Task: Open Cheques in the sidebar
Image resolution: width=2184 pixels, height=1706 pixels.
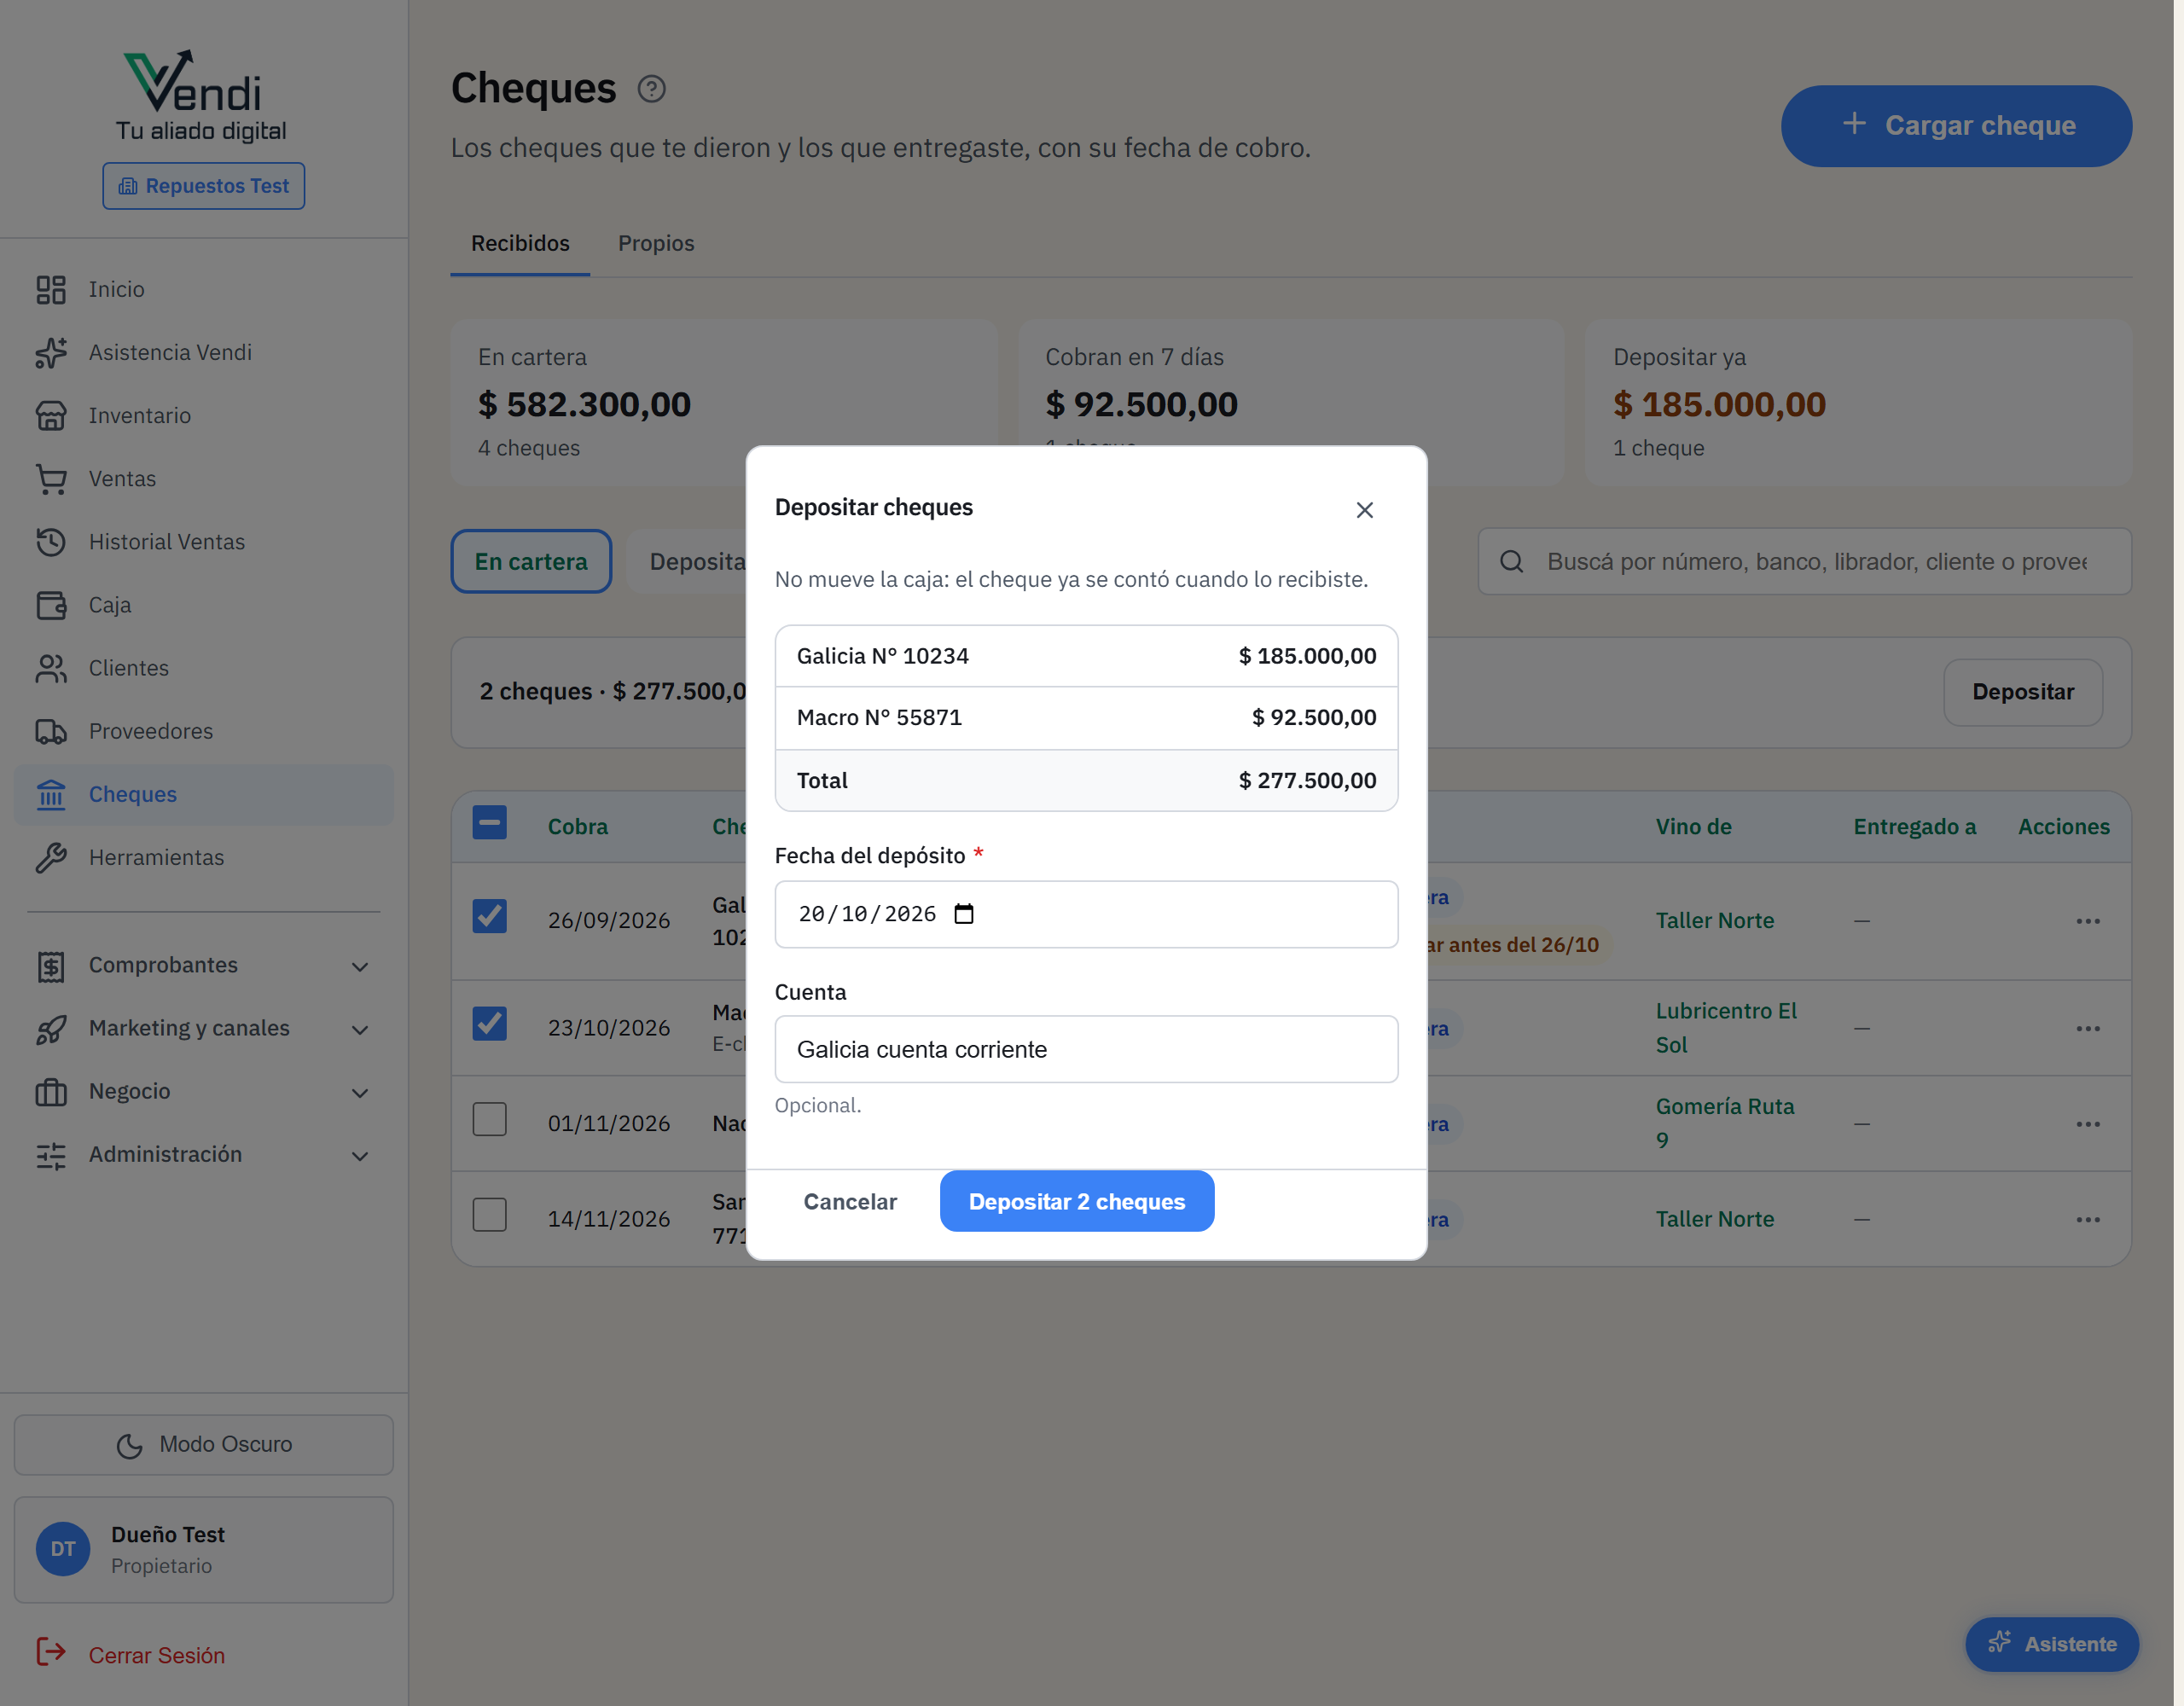Action: pos(204,795)
